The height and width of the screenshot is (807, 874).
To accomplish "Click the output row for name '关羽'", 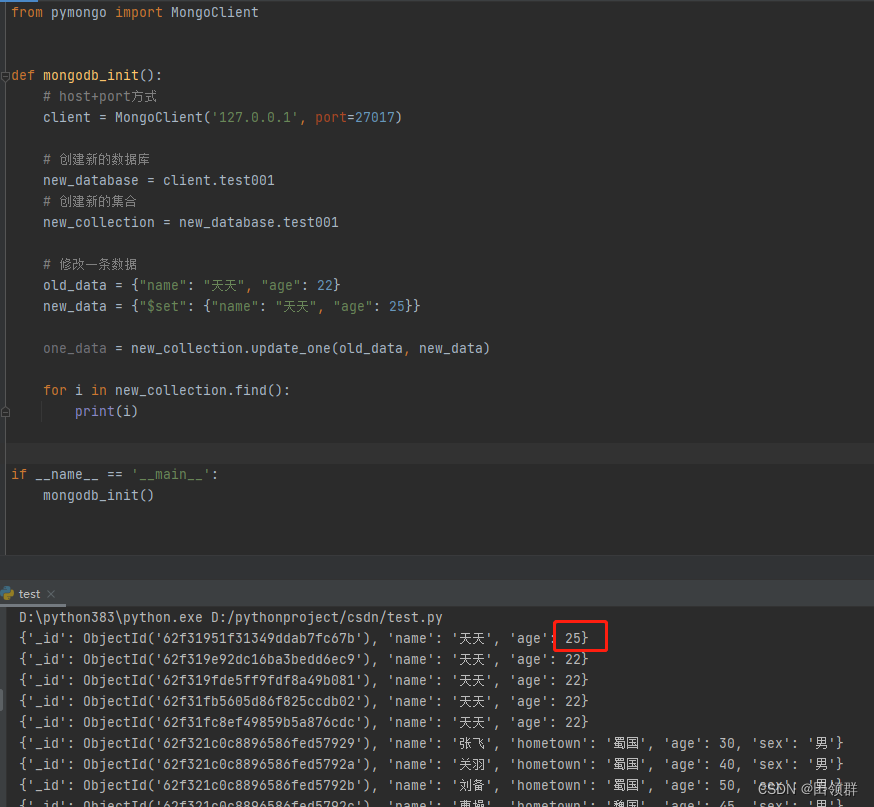I will [x=431, y=765].
